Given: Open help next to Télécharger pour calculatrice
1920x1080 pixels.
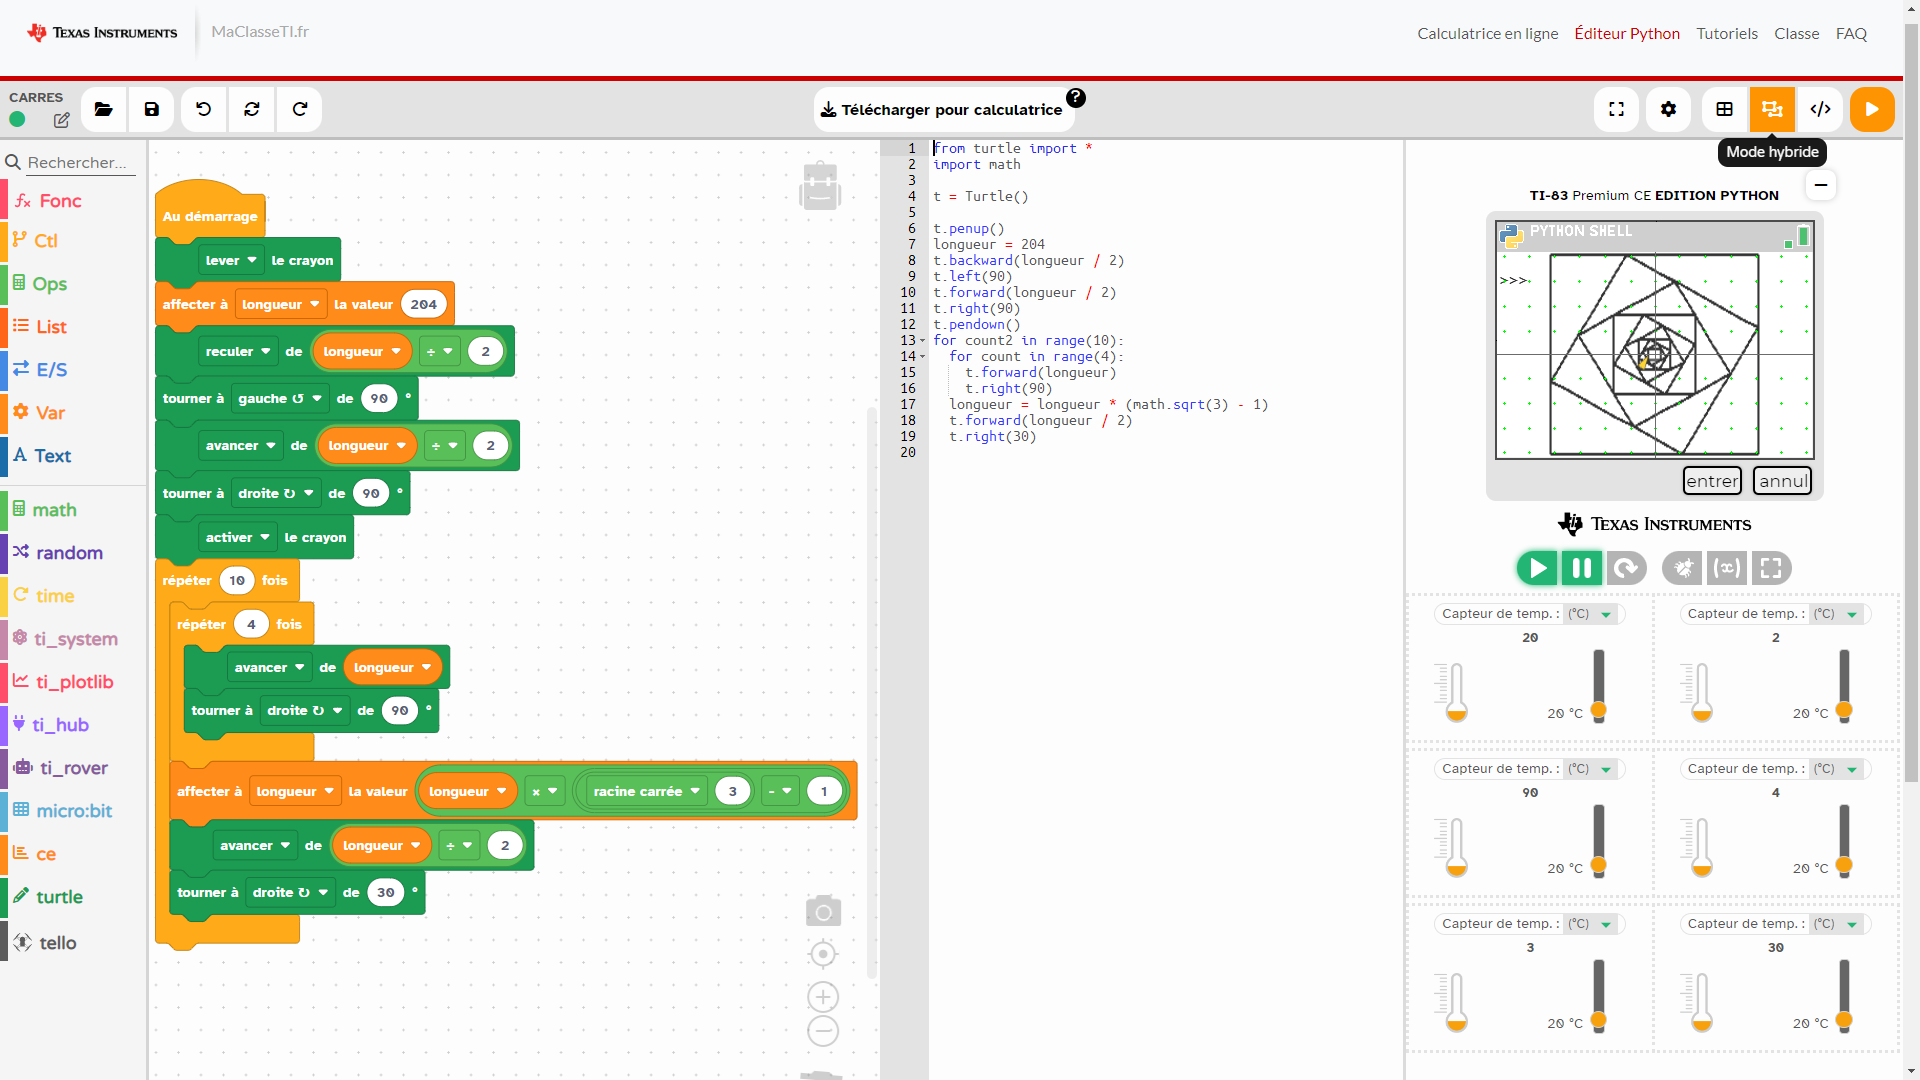Looking at the screenshot, I should click(1076, 97).
